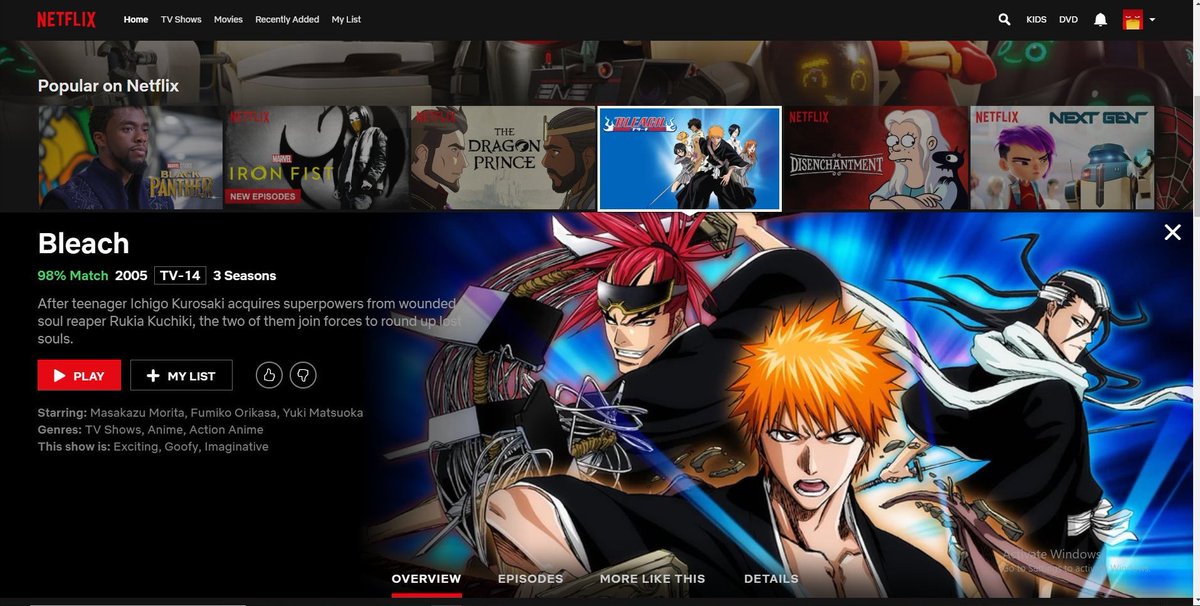This screenshot has width=1200, height=606.
Task: Open the Movies menu item
Action: click(x=228, y=19)
